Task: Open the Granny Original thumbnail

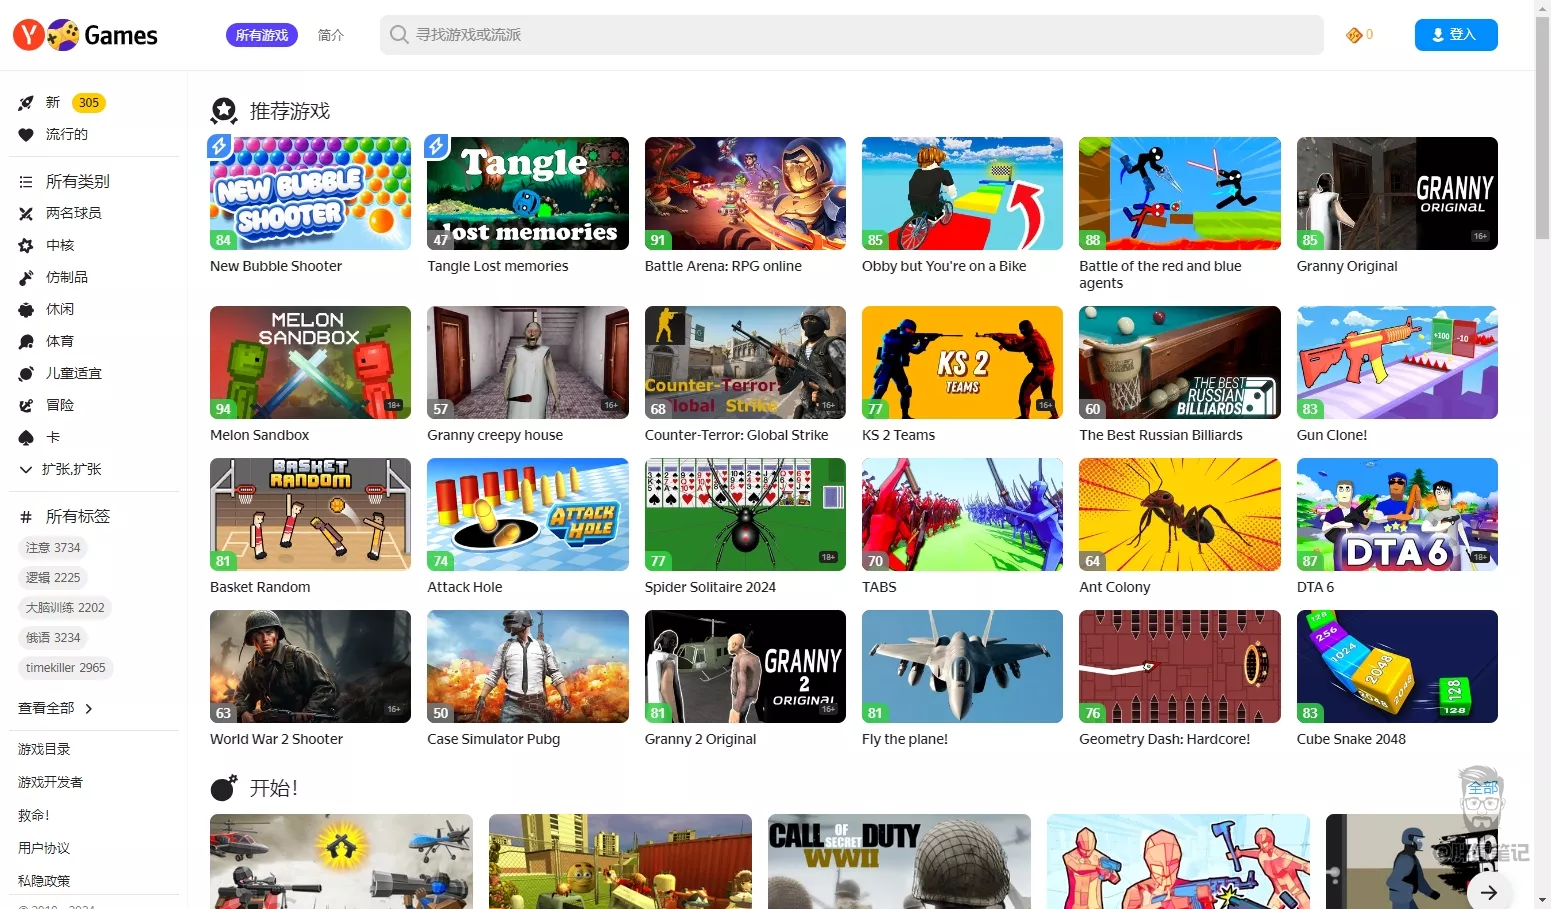Action: 1397,193
